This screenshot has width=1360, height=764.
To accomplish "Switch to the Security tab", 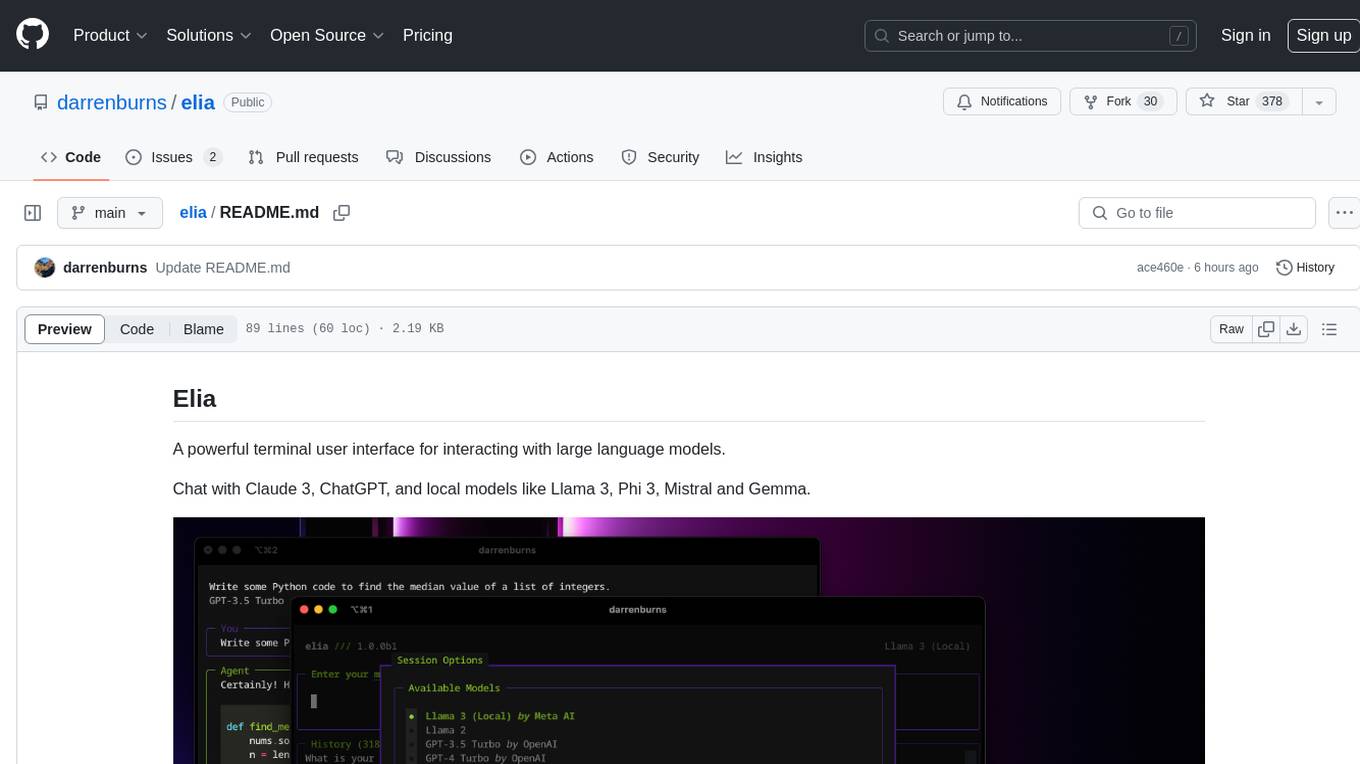I will pyautogui.click(x=660, y=157).
